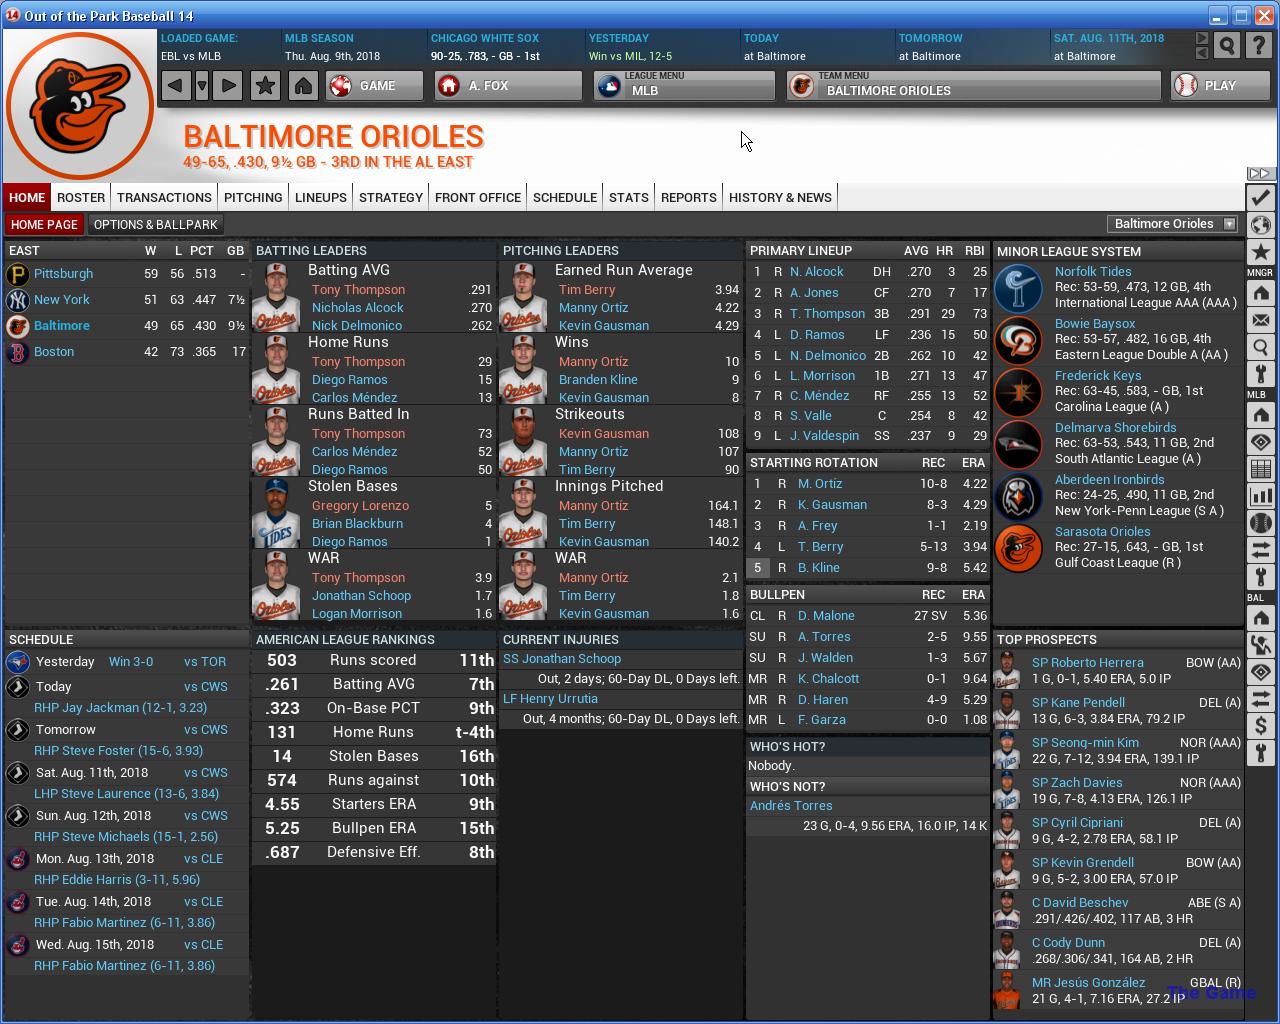Open the globe icon in the right sidebar
This screenshot has width=1280, height=1024.
1260,225
